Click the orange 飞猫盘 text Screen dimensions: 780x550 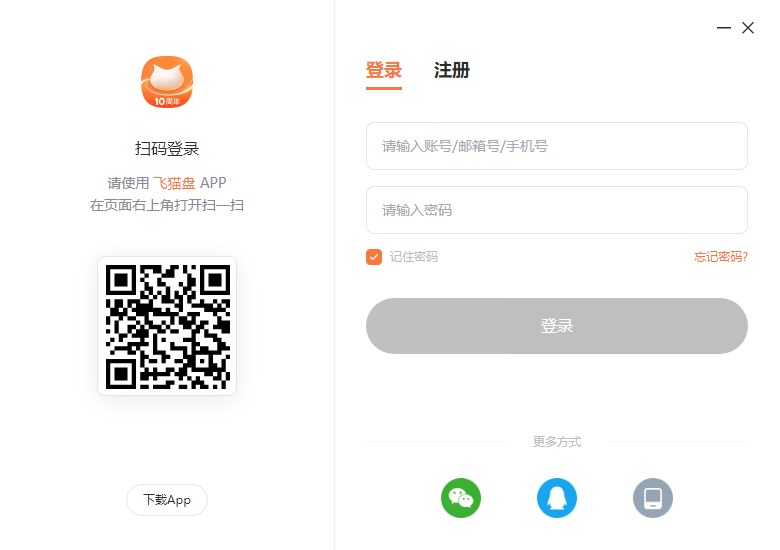point(174,183)
